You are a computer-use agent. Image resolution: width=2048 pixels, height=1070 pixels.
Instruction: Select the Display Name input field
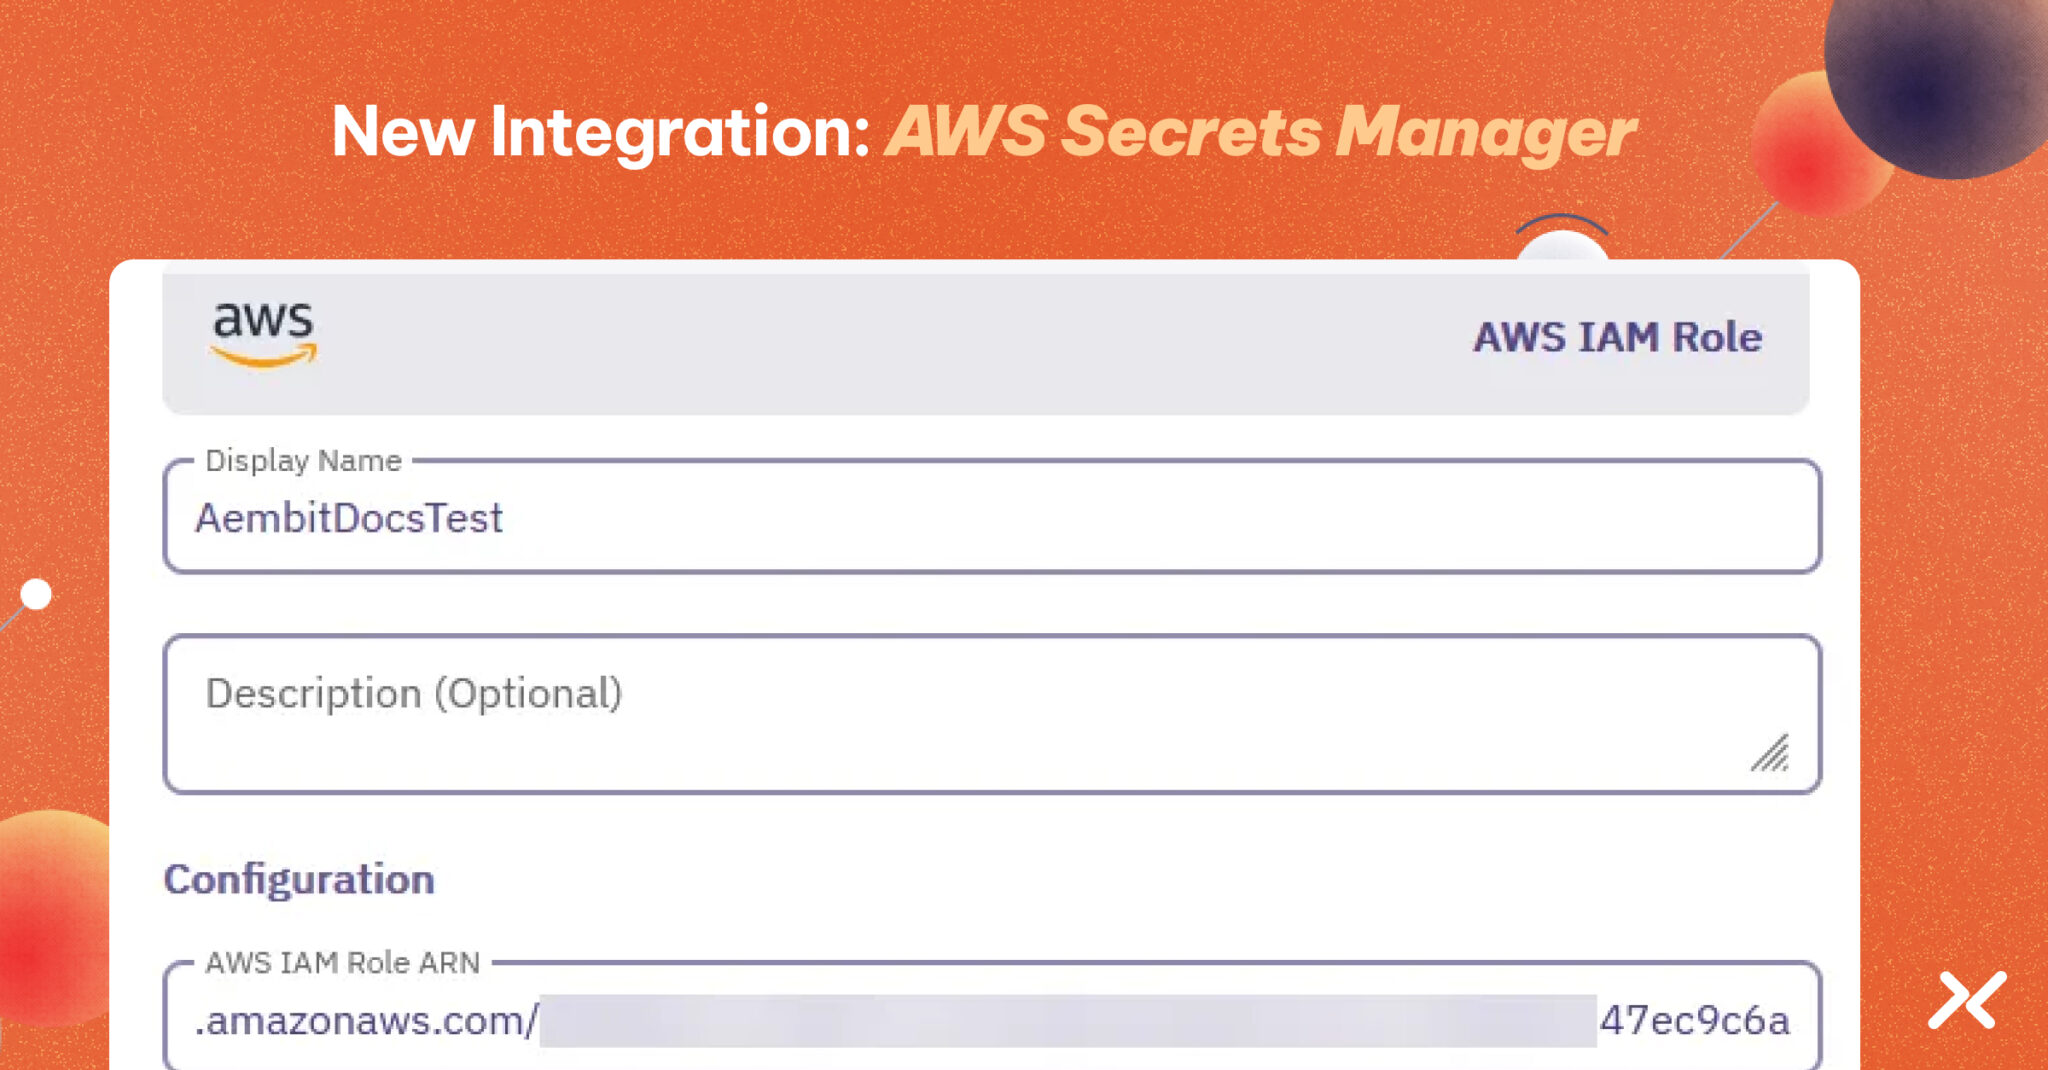tap(990, 517)
